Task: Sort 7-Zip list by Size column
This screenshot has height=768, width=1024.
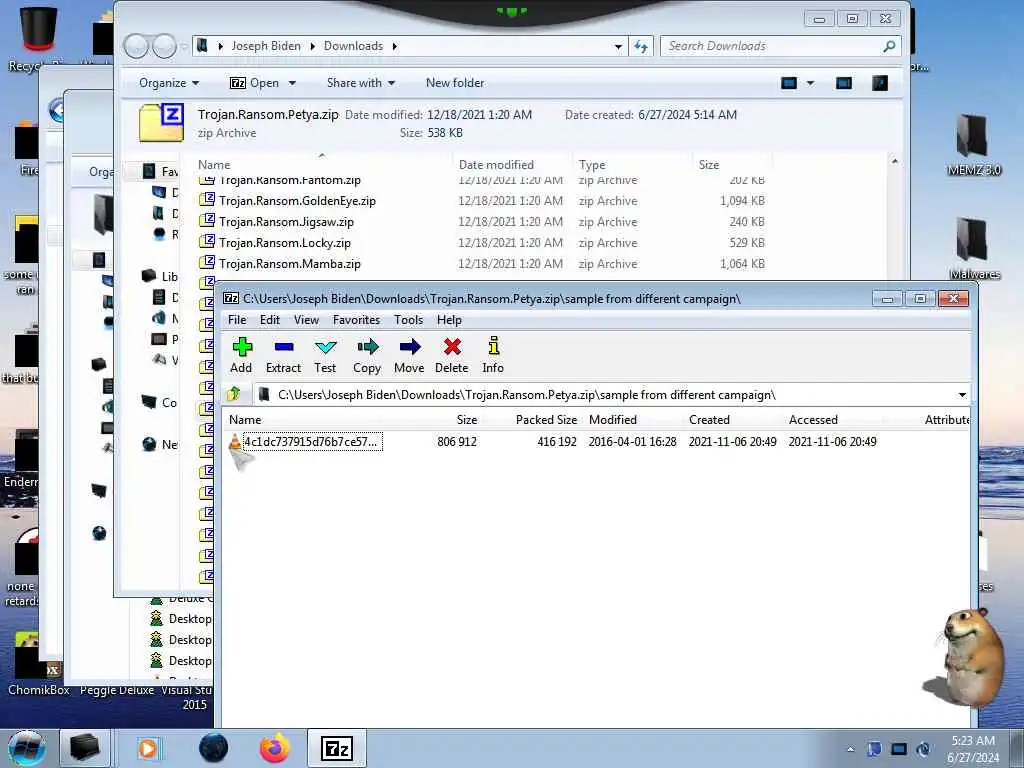Action: click(x=467, y=420)
